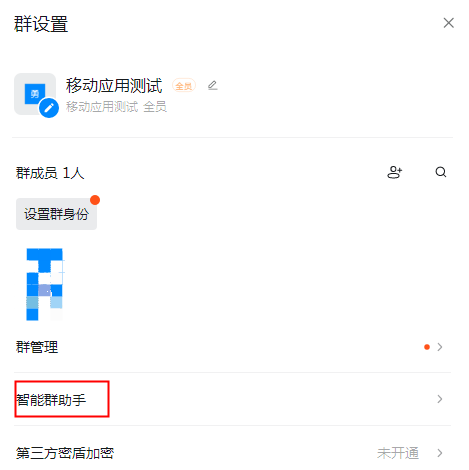Open 第三方密盾加密 option
Viewport: 469px width, 470px height.
pos(232,453)
